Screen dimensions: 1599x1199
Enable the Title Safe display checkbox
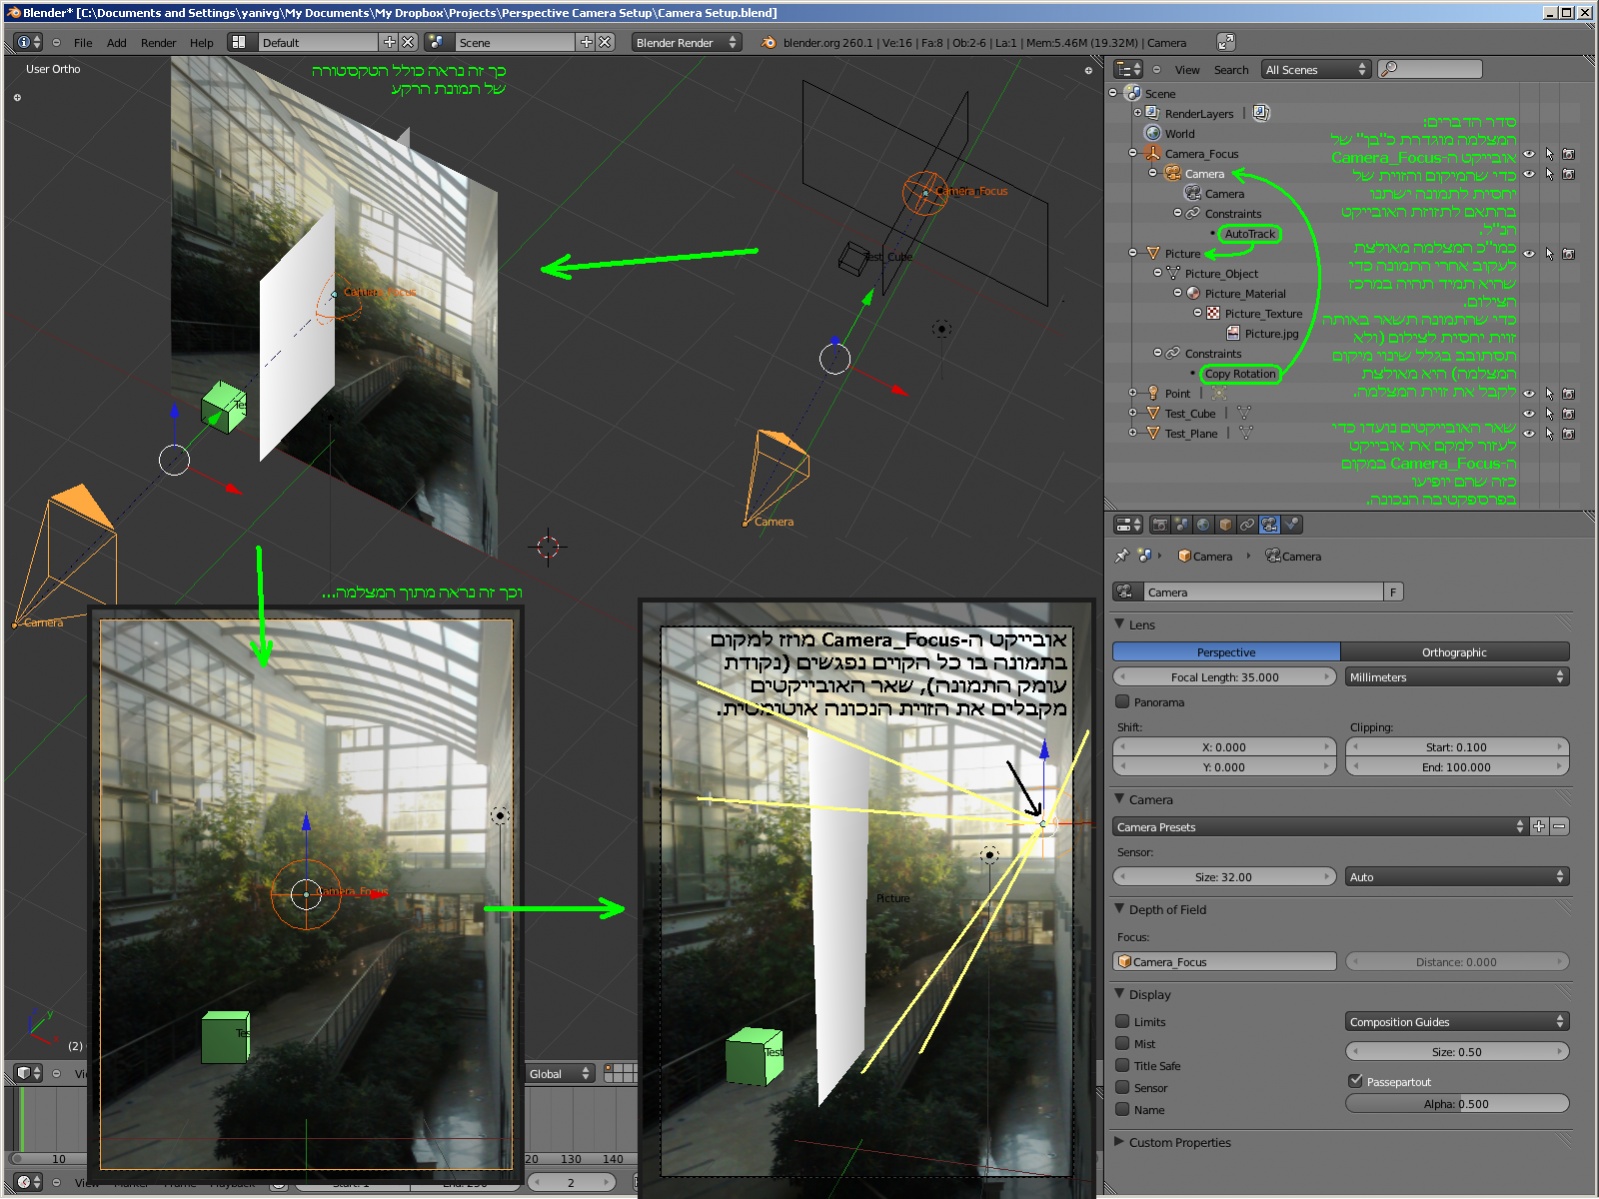point(1123,1066)
